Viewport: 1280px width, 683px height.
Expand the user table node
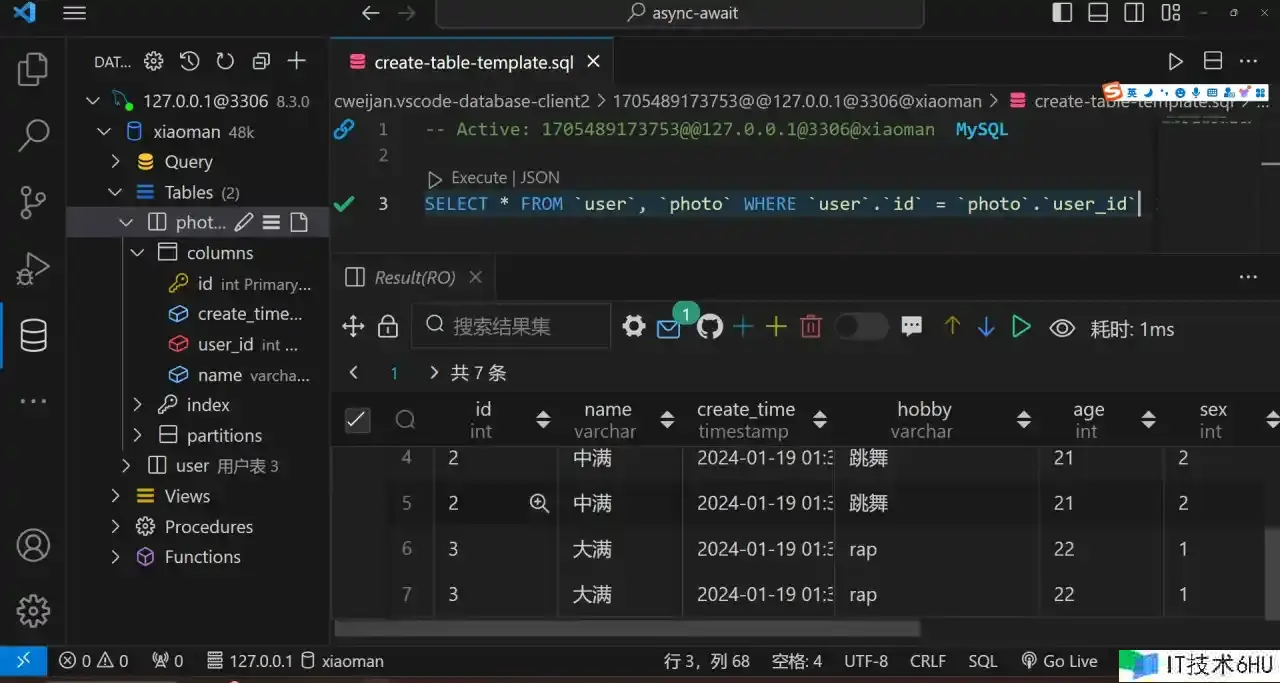tap(126, 466)
